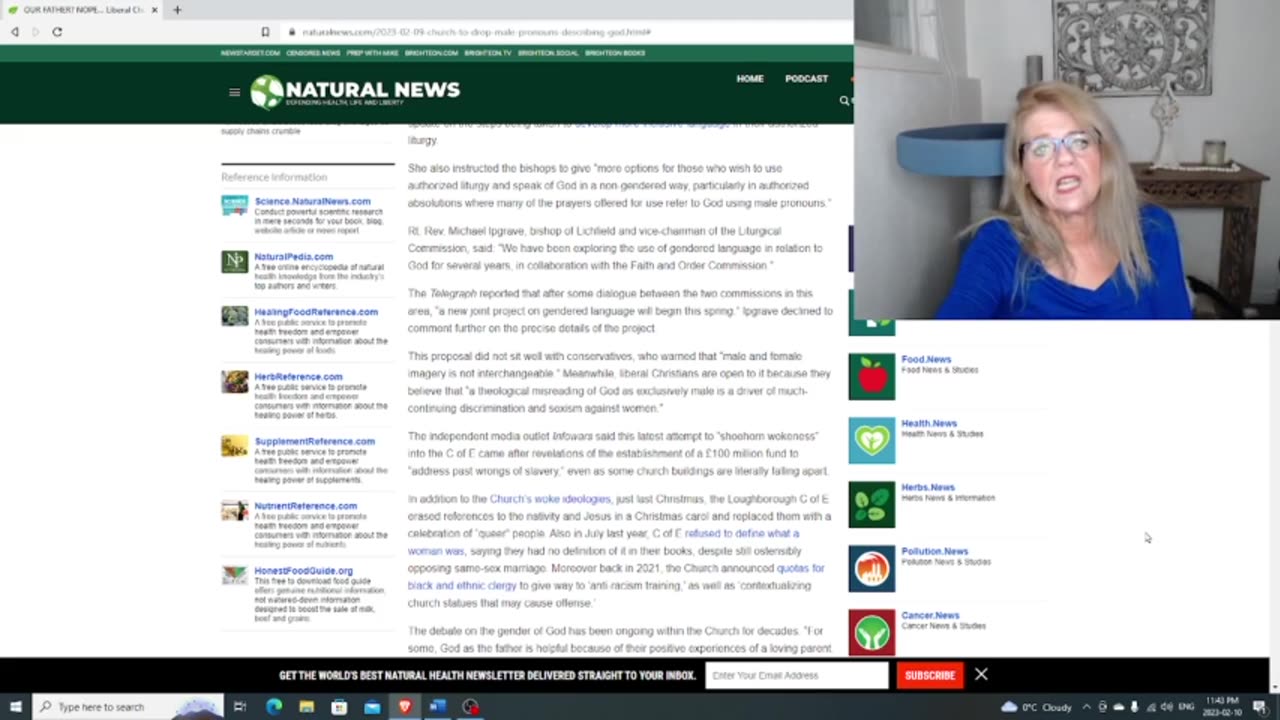The height and width of the screenshot is (720, 1280).
Task: Open the Mail app on the taskbar
Action: pyautogui.click(x=372, y=707)
